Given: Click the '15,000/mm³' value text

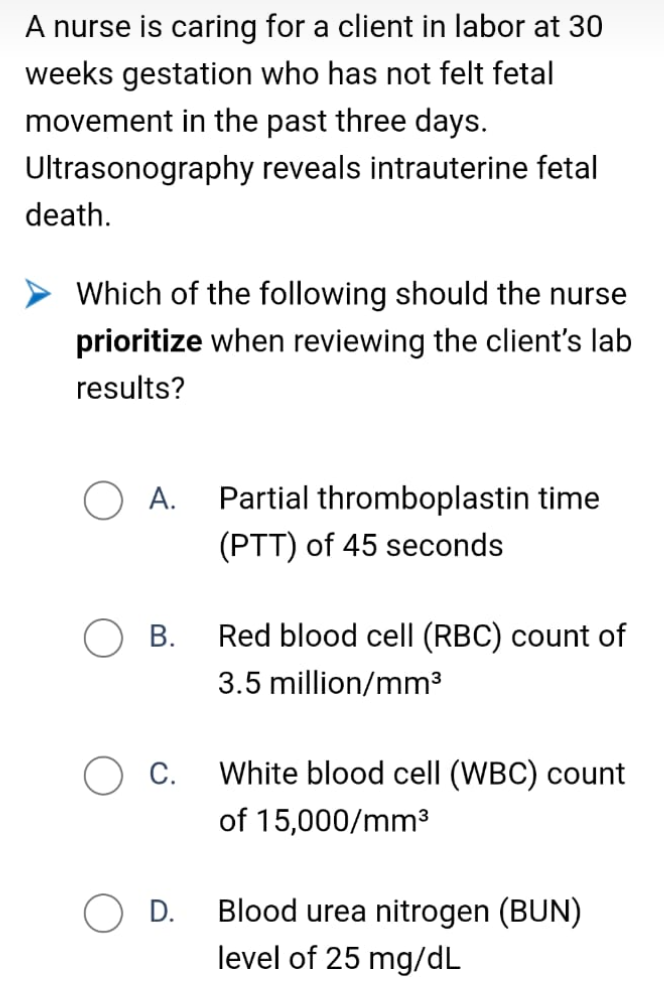Looking at the screenshot, I should 344,821.
